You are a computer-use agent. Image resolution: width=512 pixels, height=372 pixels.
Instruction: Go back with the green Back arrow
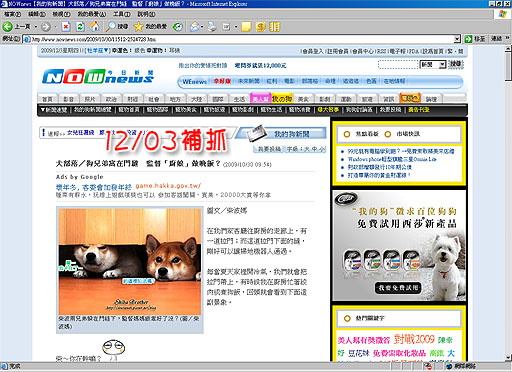point(8,26)
